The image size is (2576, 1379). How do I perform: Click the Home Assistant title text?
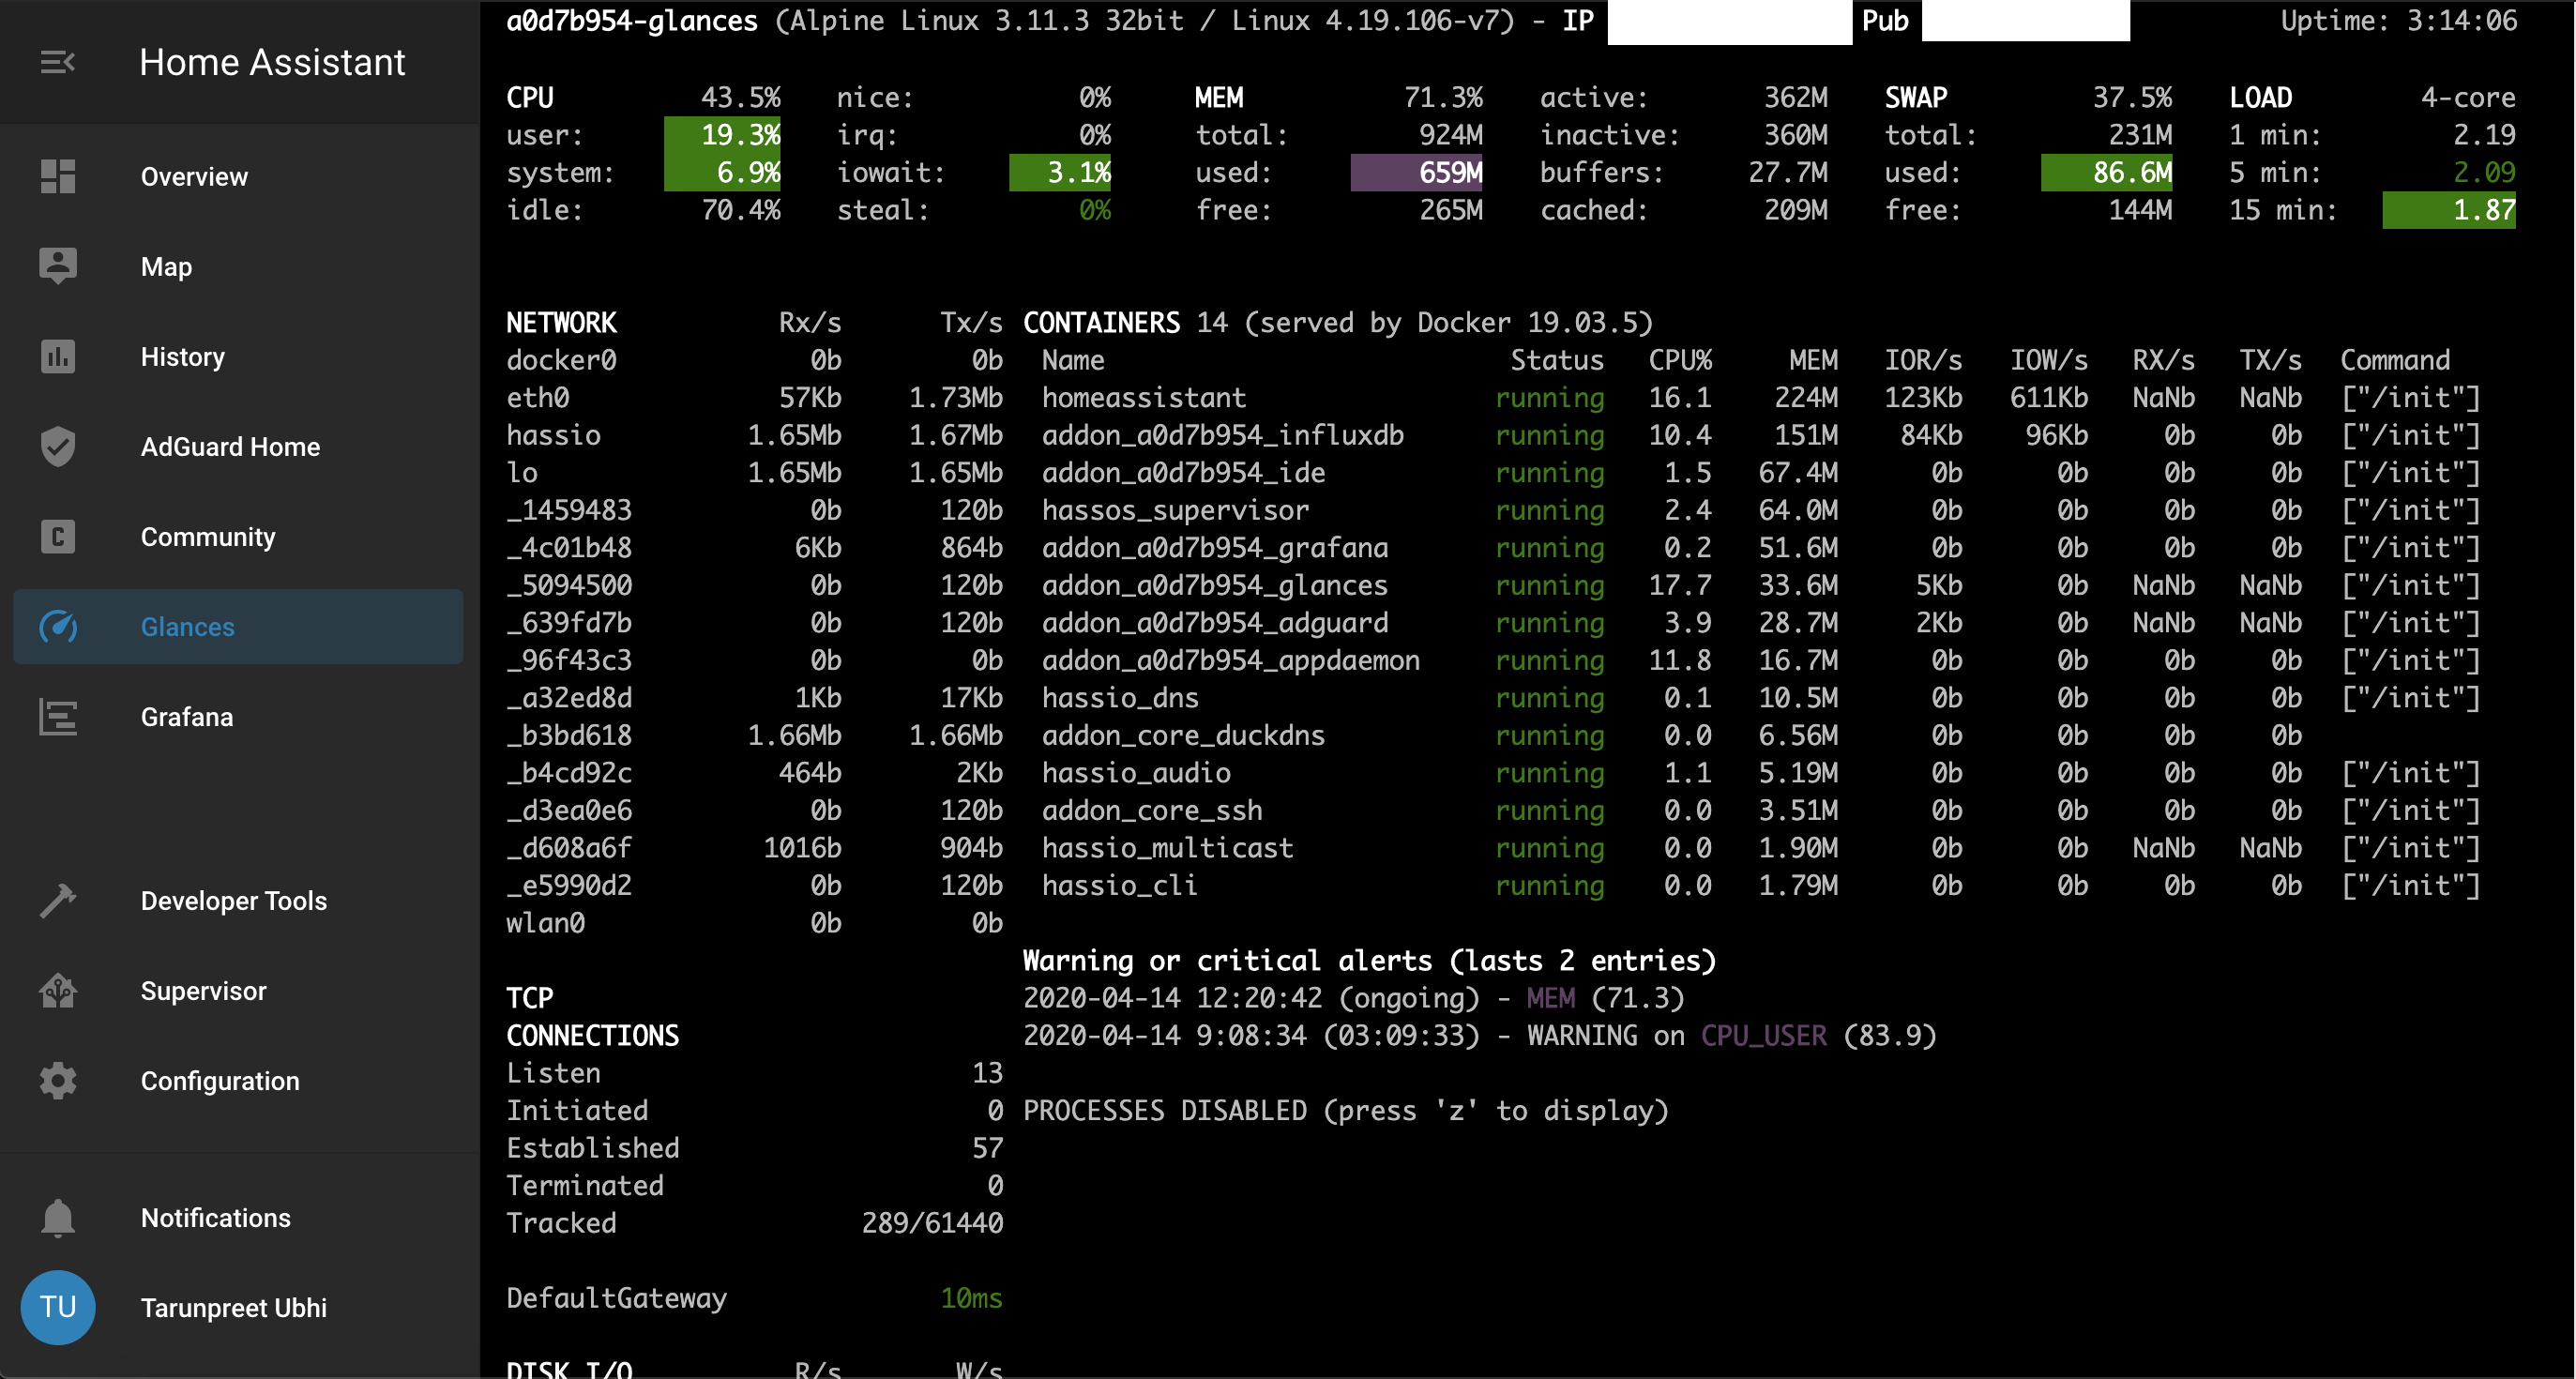click(x=272, y=62)
